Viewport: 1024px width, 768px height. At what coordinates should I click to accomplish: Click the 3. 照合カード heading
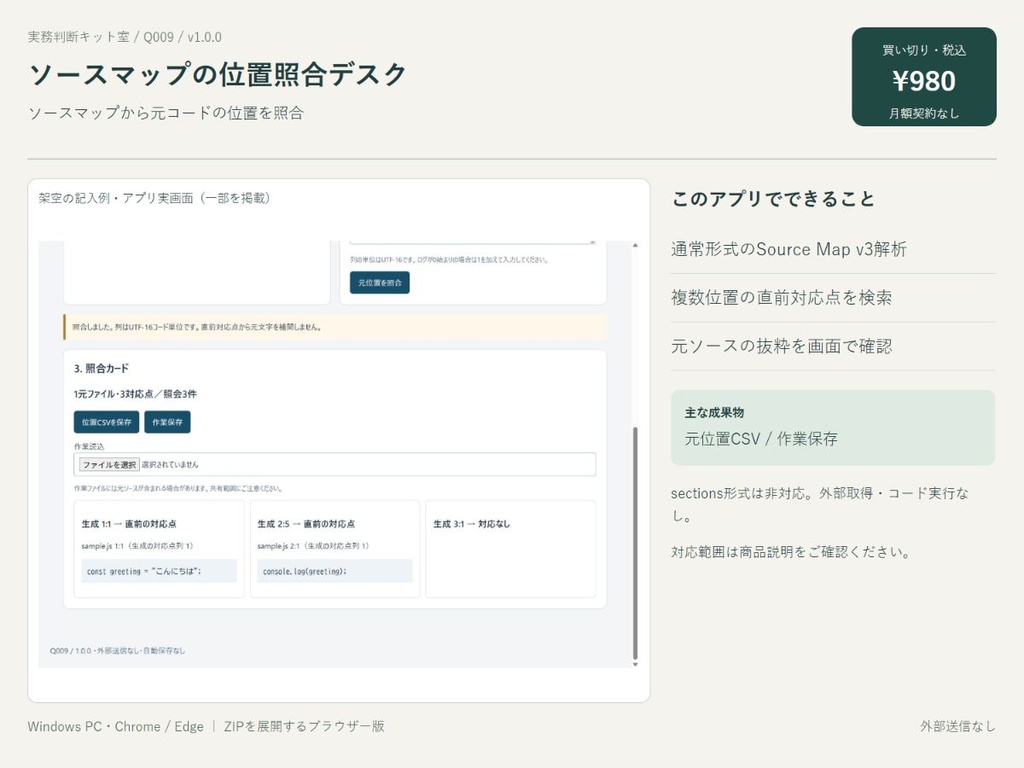click(x=101, y=368)
